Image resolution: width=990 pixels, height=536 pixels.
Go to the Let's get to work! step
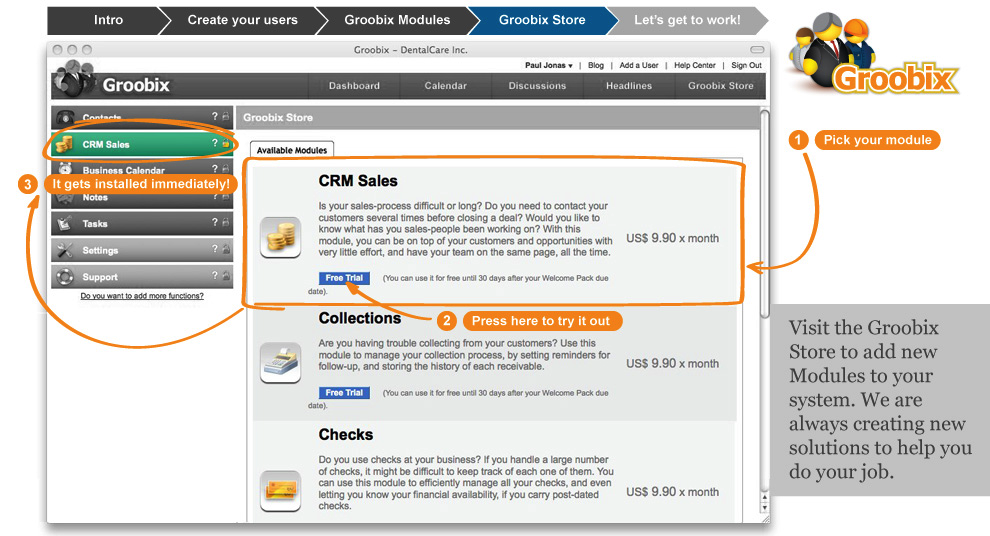pos(687,20)
